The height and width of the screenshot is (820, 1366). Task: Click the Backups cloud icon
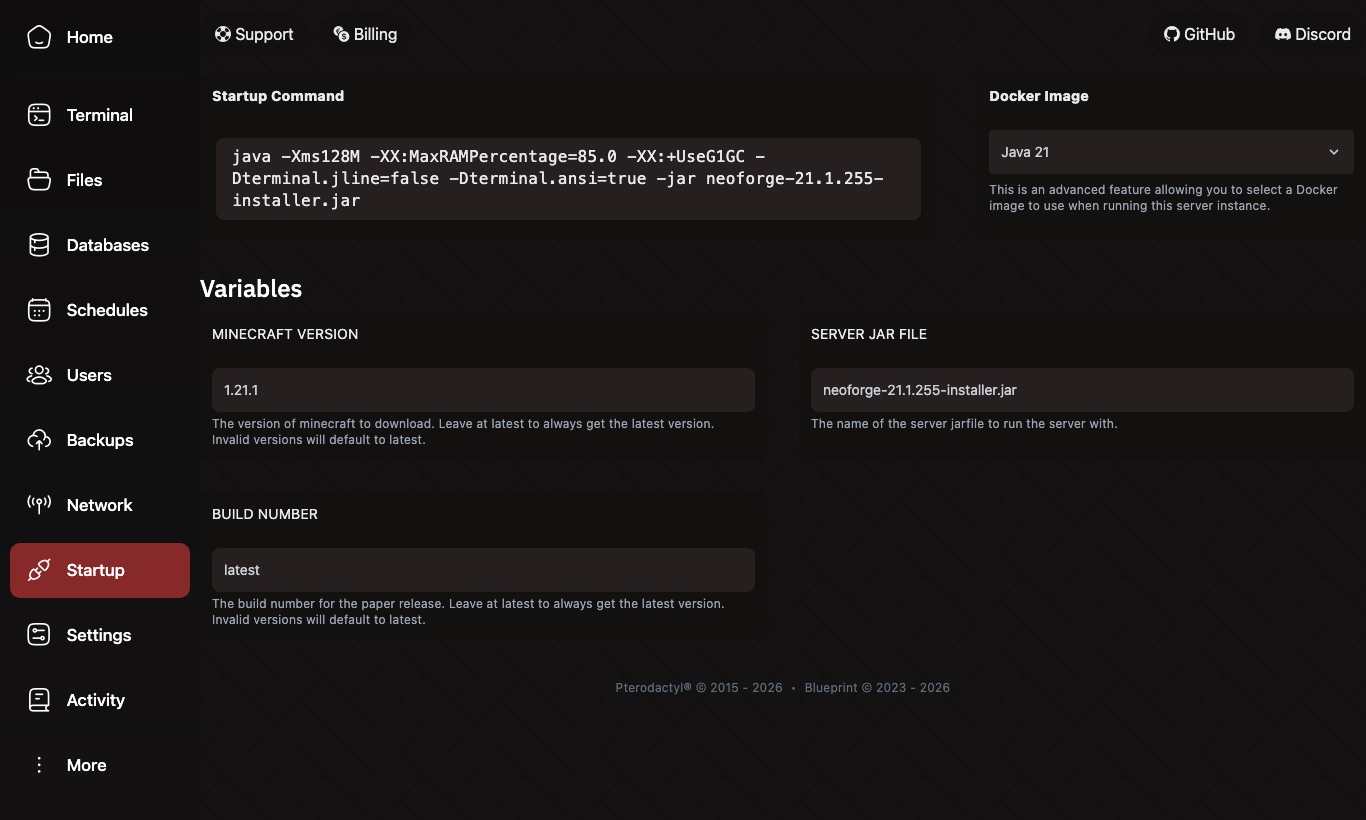coord(39,440)
